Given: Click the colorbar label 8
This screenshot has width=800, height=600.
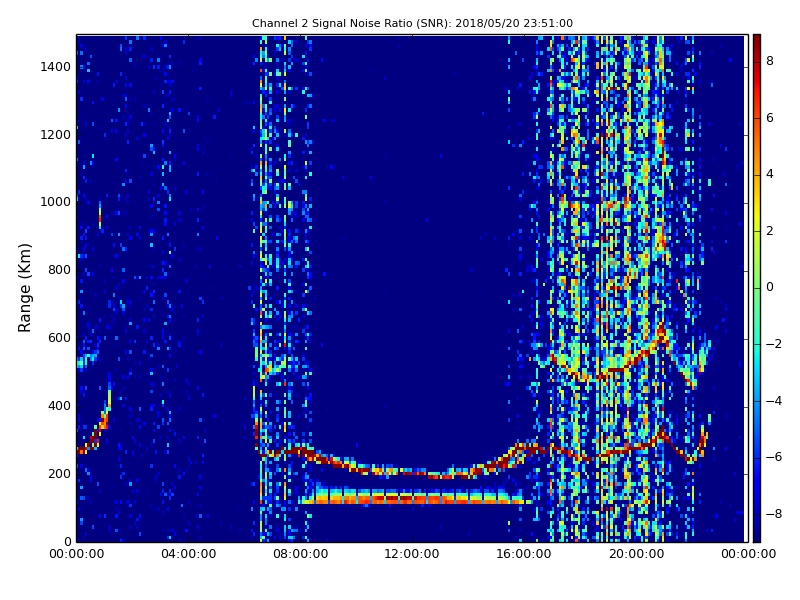Looking at the screenshot, I should tap(770, 61).
